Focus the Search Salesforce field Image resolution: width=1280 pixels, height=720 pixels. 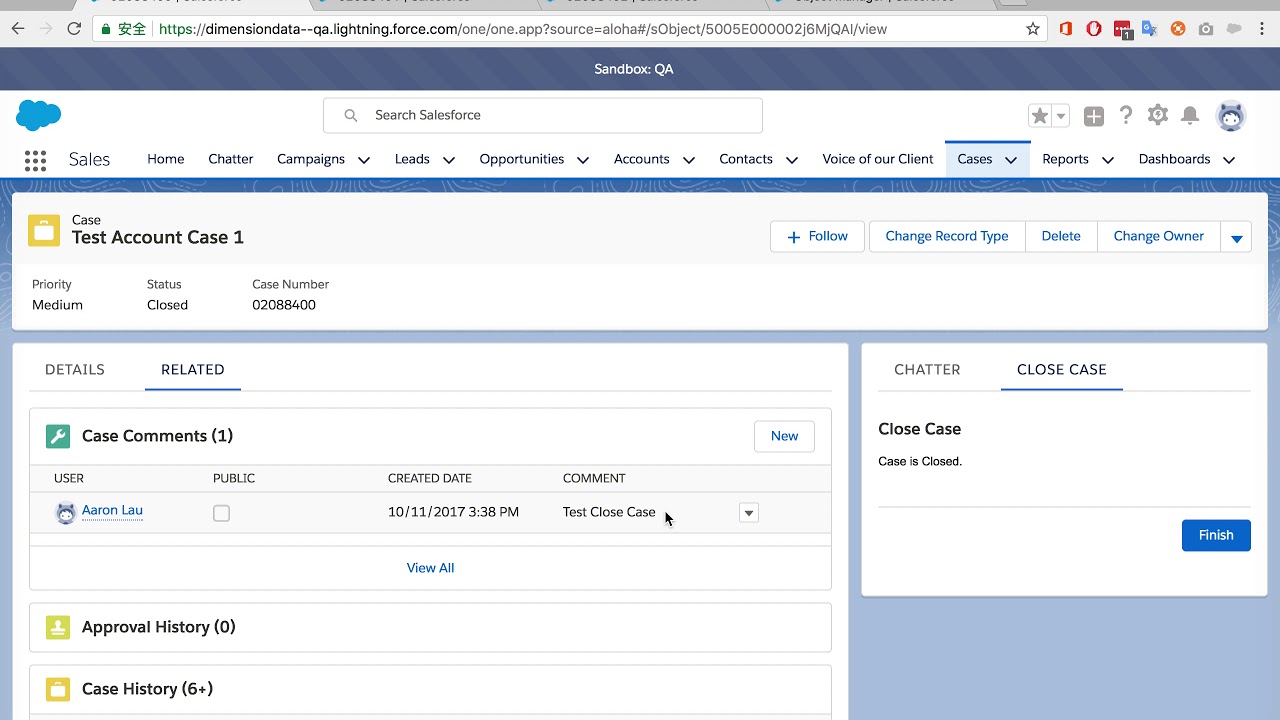pyautogui.click(x=543, y=115)
